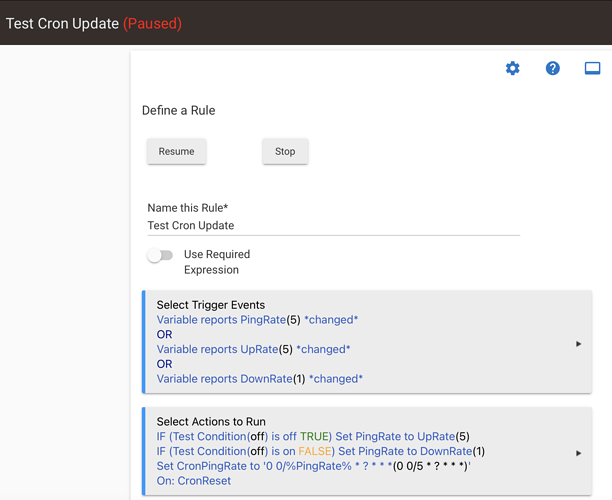Click the Select Trigger Events heading
Image resolution: width=612 pixels, height=500 pixels.
(210, 305)
